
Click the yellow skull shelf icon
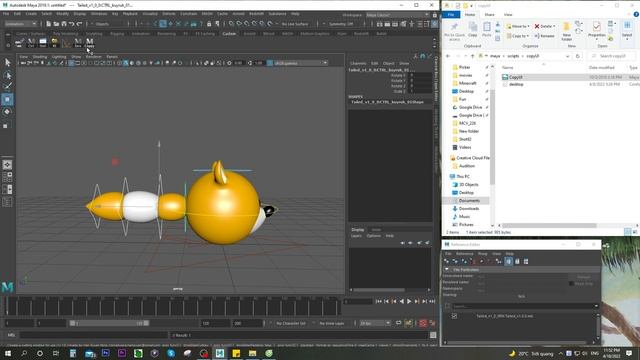point(54,42)
